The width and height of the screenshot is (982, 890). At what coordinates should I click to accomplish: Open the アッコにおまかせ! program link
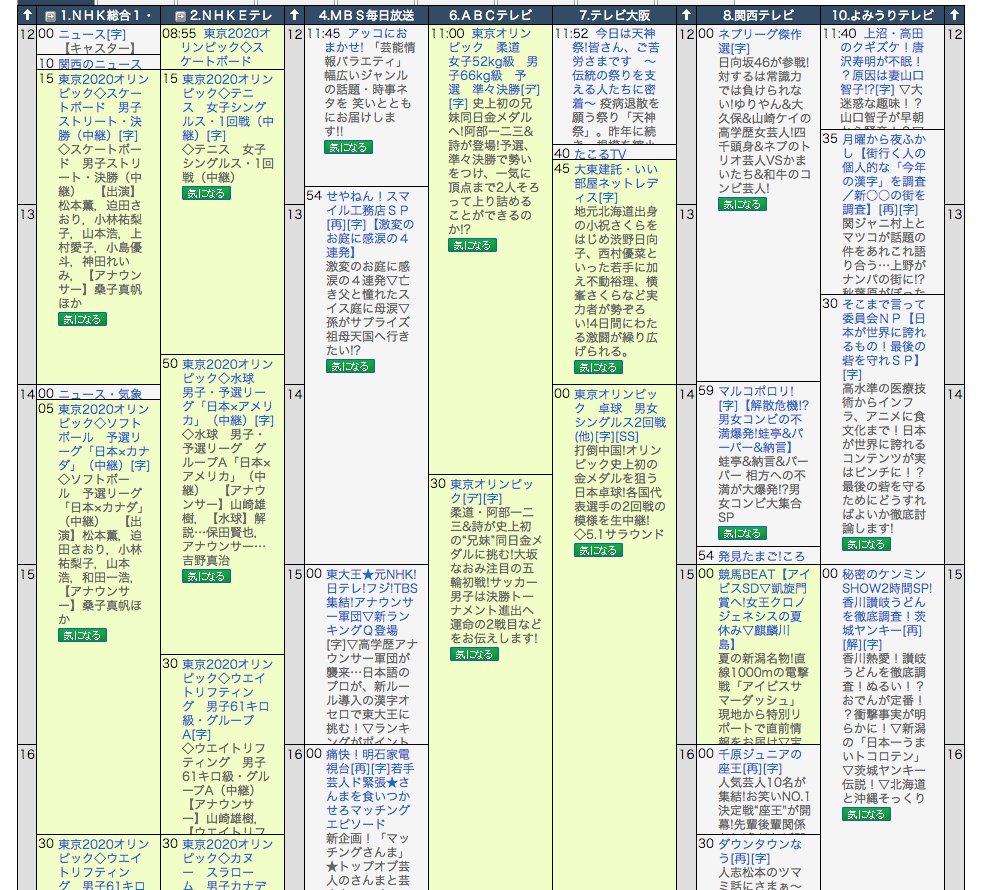point(367,40)
